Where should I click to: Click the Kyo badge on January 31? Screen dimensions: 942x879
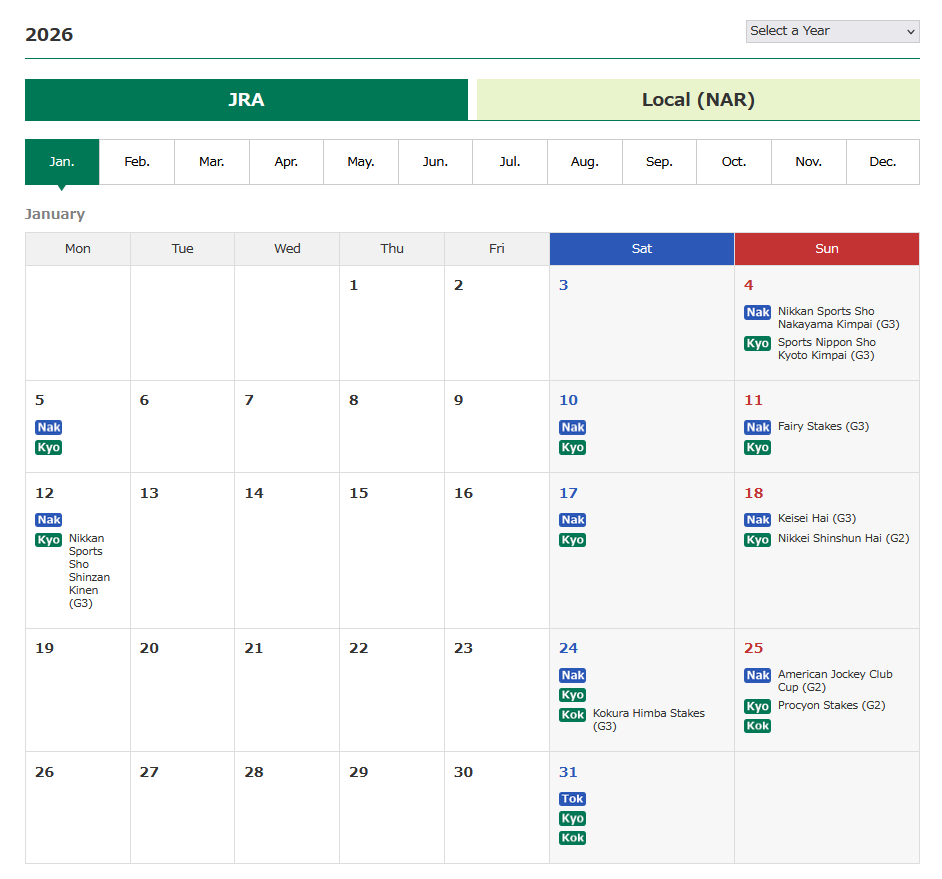(x=573, y=819)
